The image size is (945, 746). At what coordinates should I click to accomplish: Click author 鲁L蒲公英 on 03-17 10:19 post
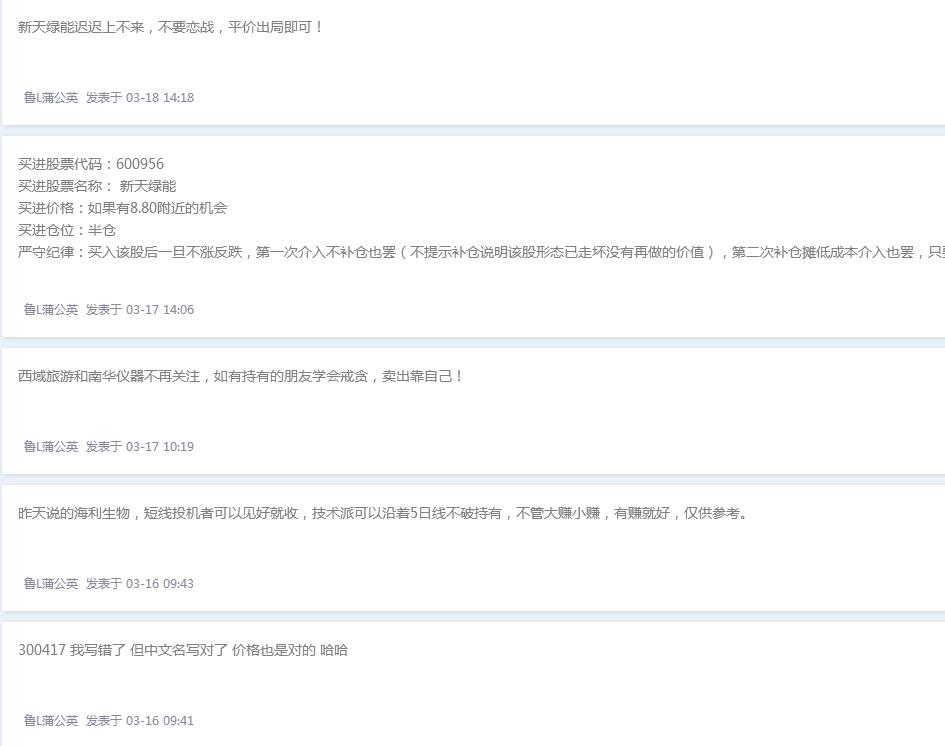pyautogui.click(x=51, y=447)
